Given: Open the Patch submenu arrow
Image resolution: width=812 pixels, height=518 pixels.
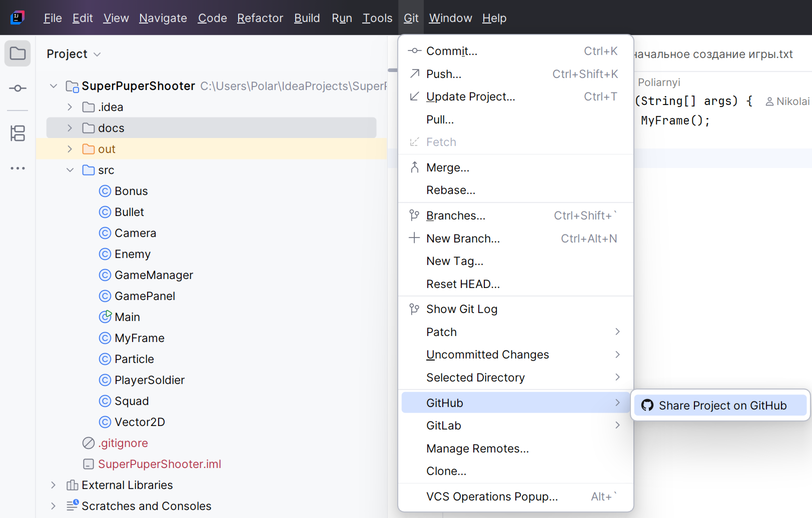Looking at the screenshot, I should click(617, 332).
